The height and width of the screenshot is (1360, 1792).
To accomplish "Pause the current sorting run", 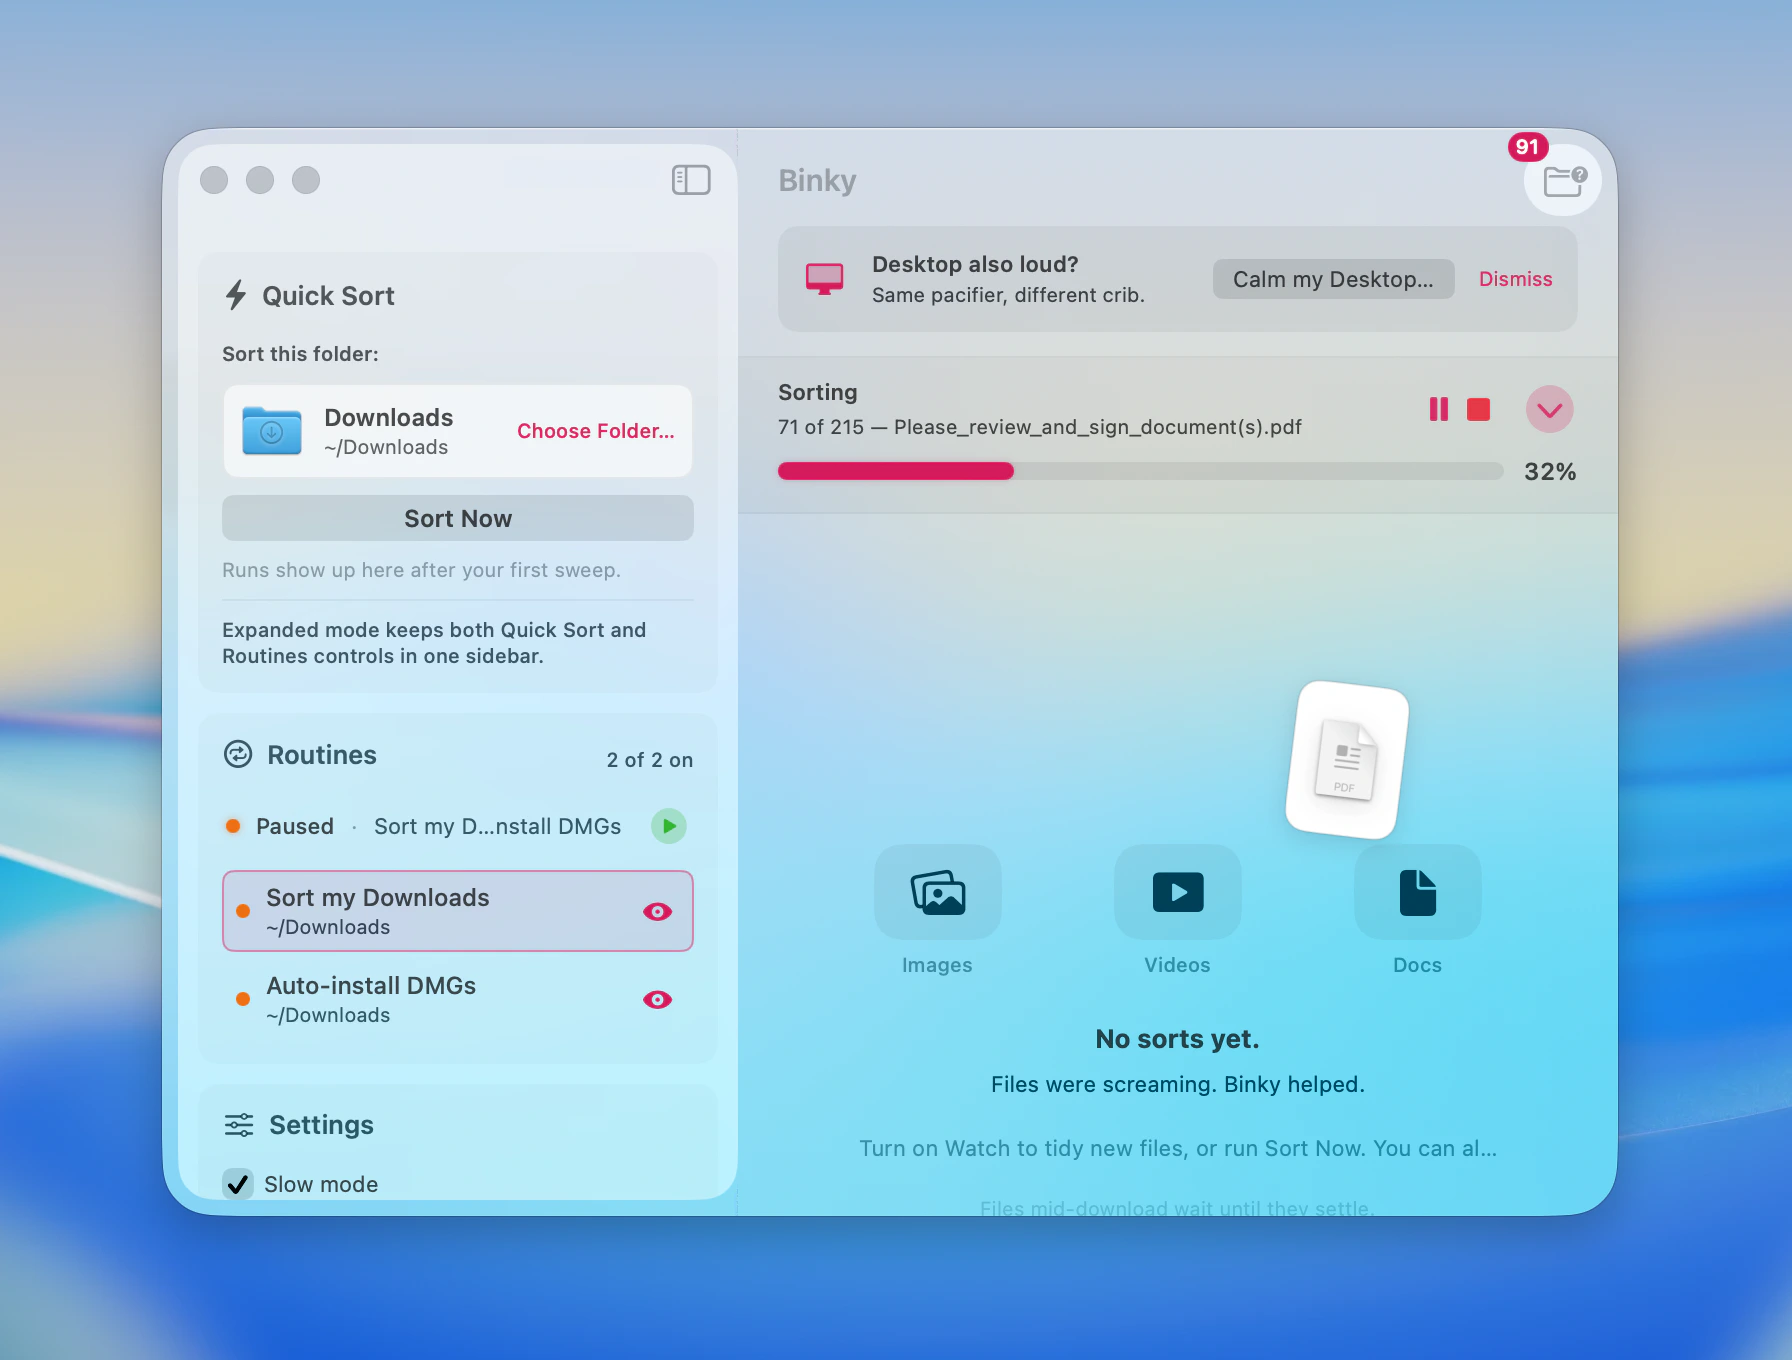I will pos(1438,409).
